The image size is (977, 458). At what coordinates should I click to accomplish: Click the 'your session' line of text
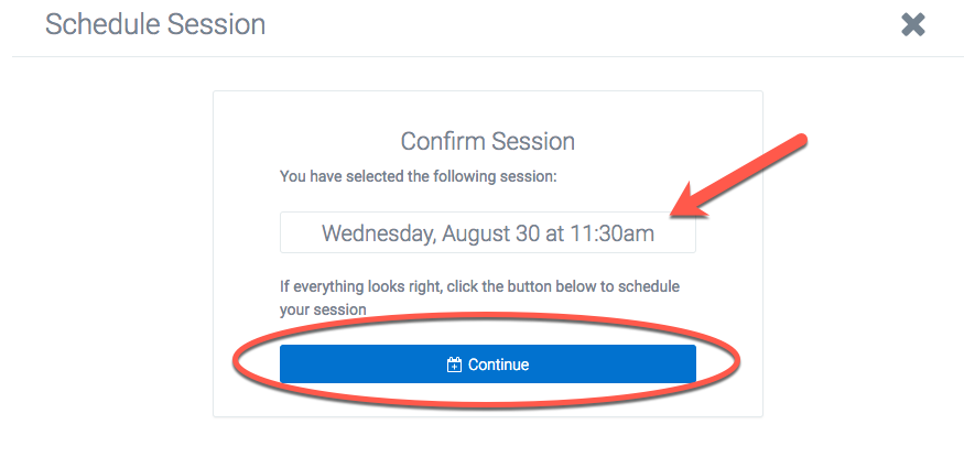tap(323, 309)
